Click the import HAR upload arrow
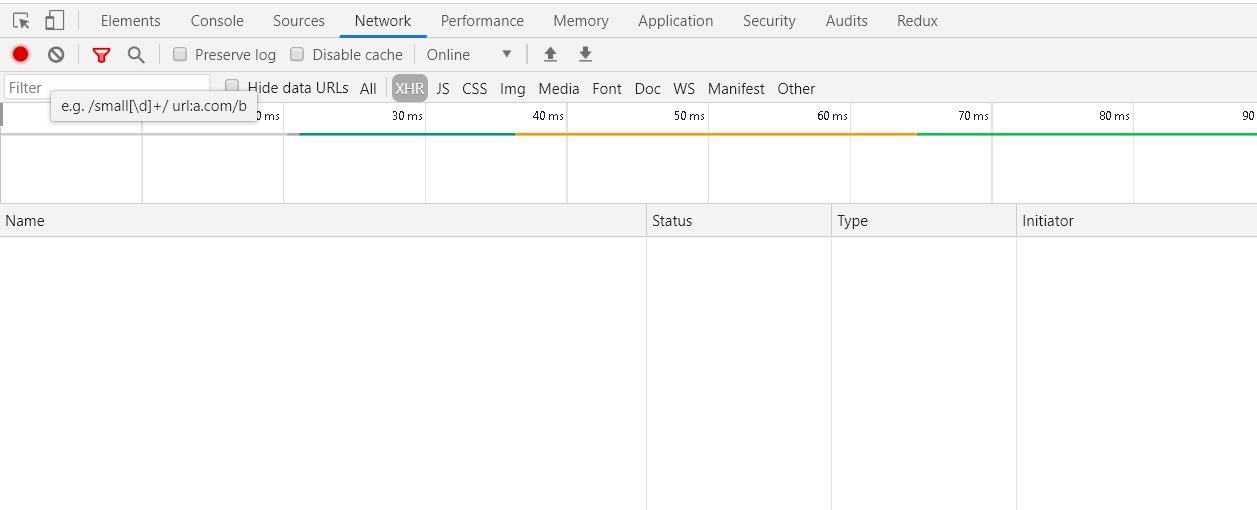 [549, 54]
